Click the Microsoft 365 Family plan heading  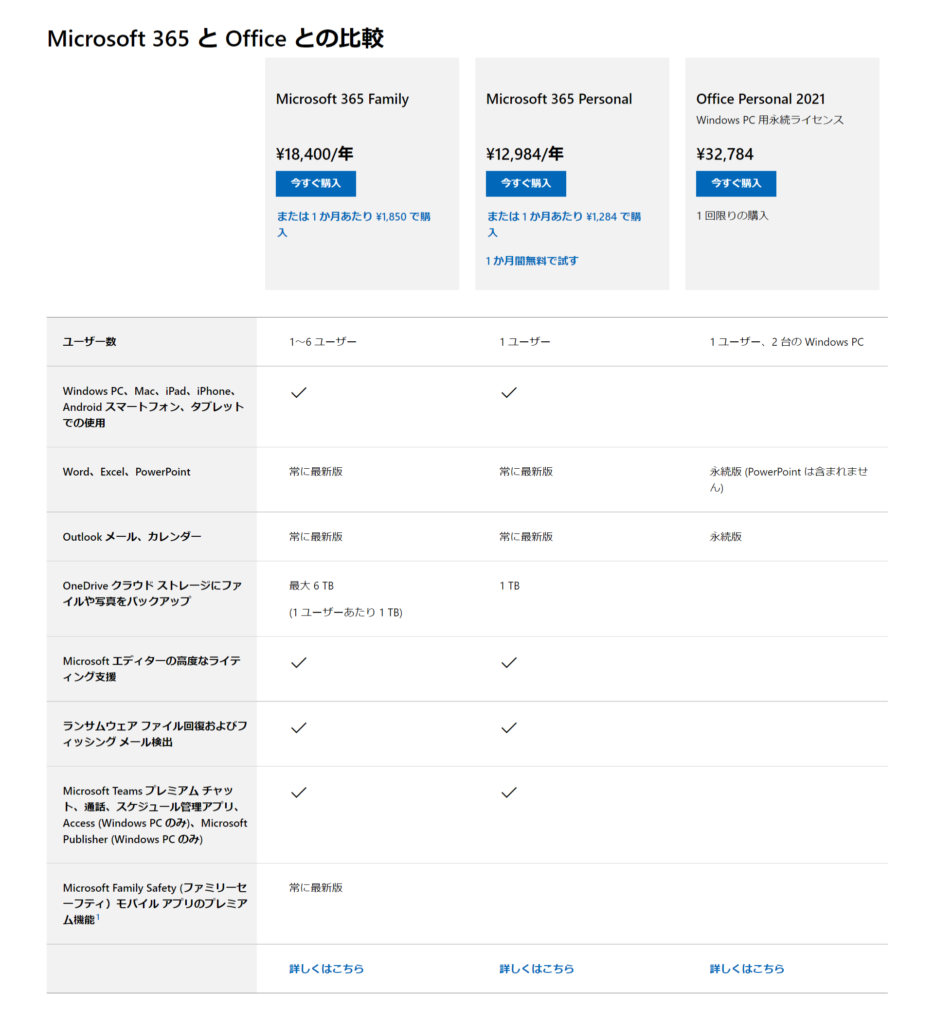pyautogui.click(x=342, y=99)
